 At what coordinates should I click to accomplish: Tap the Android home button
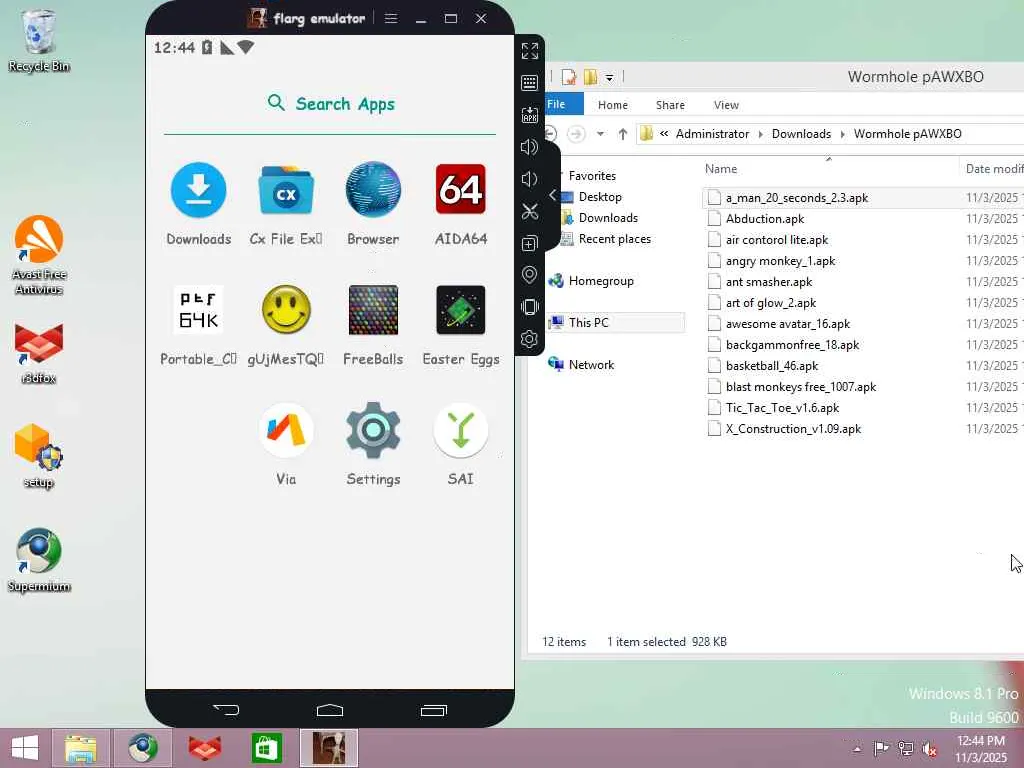pos(330,710)
